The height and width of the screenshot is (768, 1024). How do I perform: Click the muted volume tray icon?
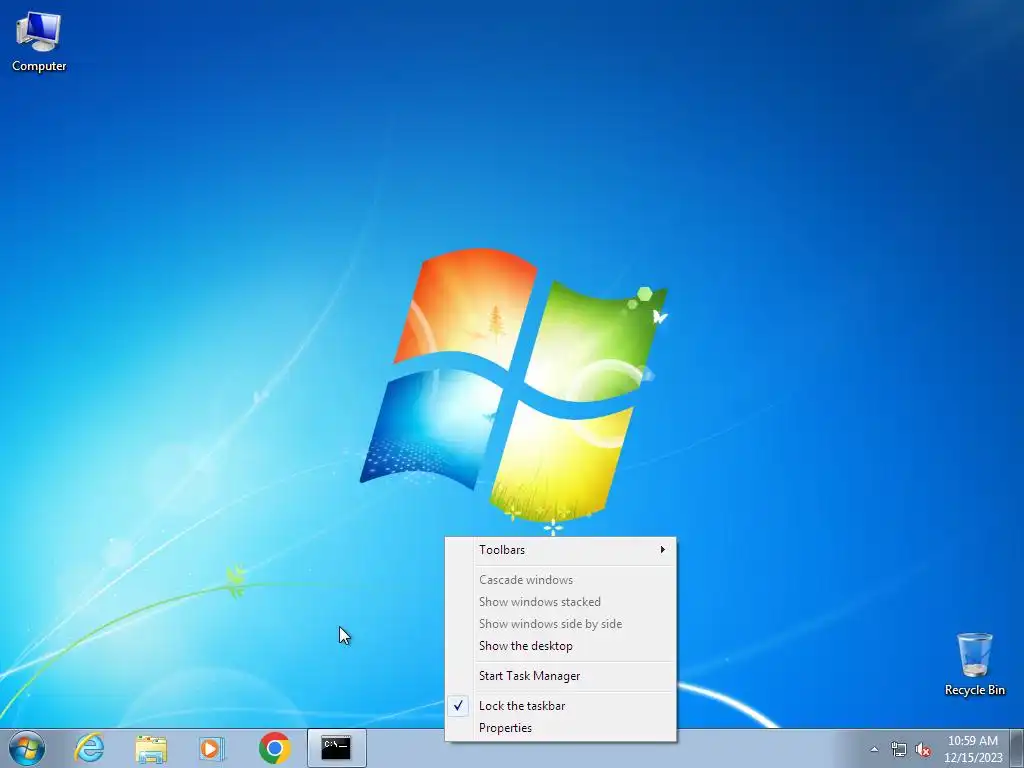tap(923, 750)
